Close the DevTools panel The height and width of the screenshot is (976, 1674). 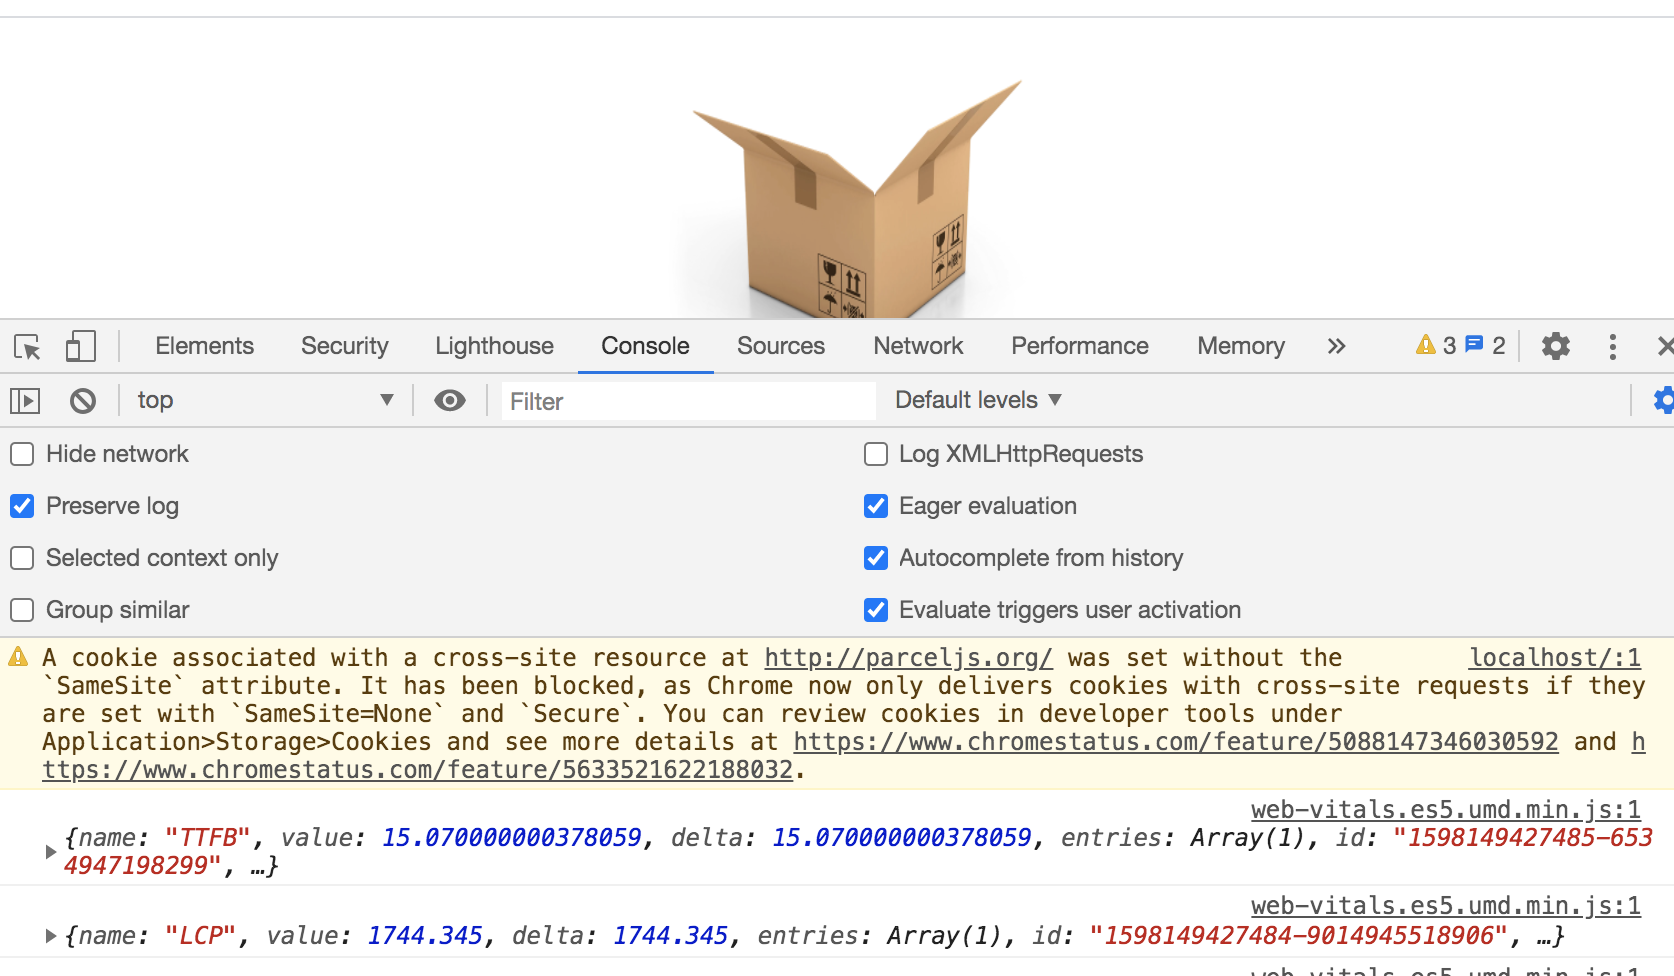(1664, 346)
